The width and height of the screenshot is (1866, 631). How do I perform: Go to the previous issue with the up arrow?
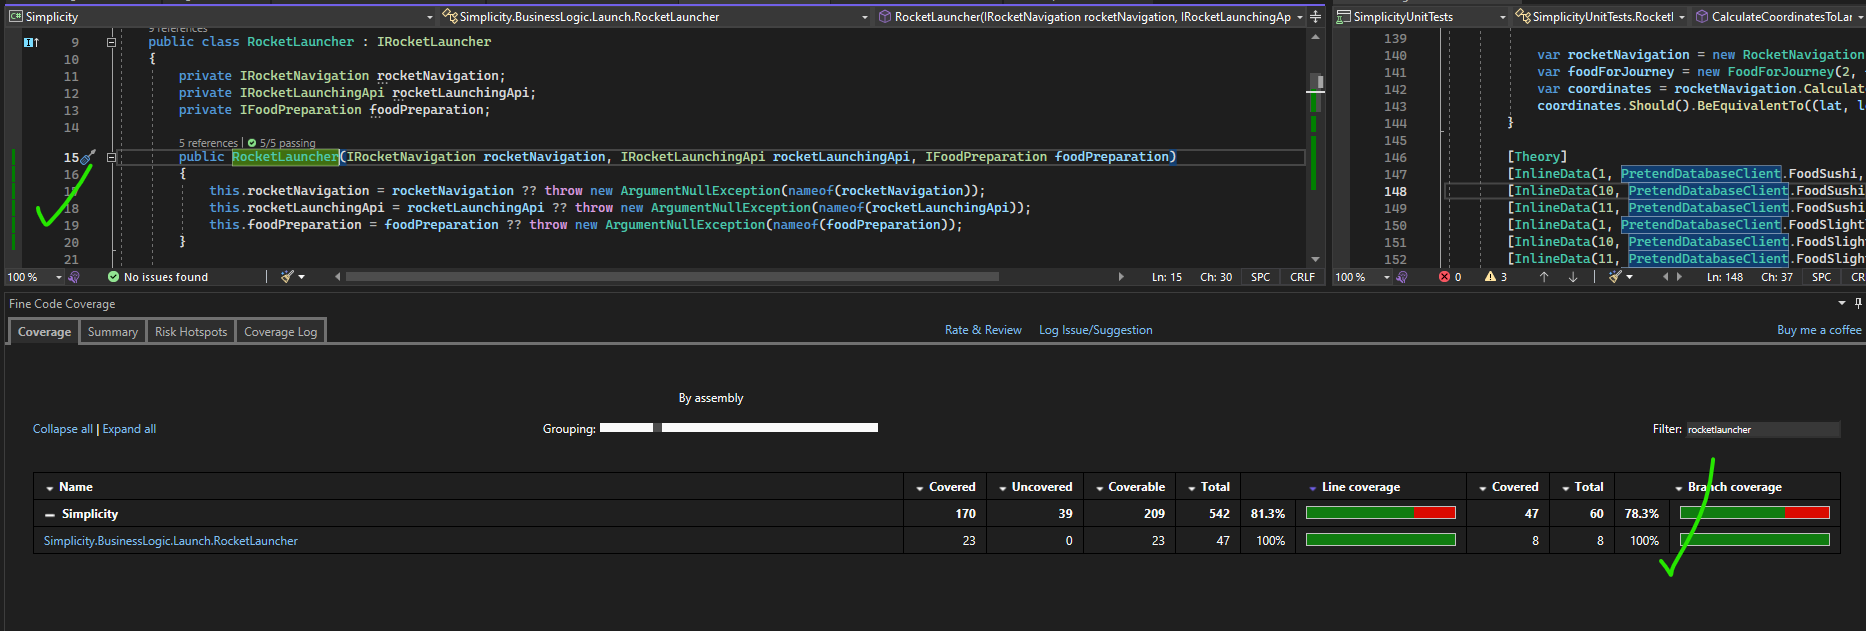(x=1544, y=277)
